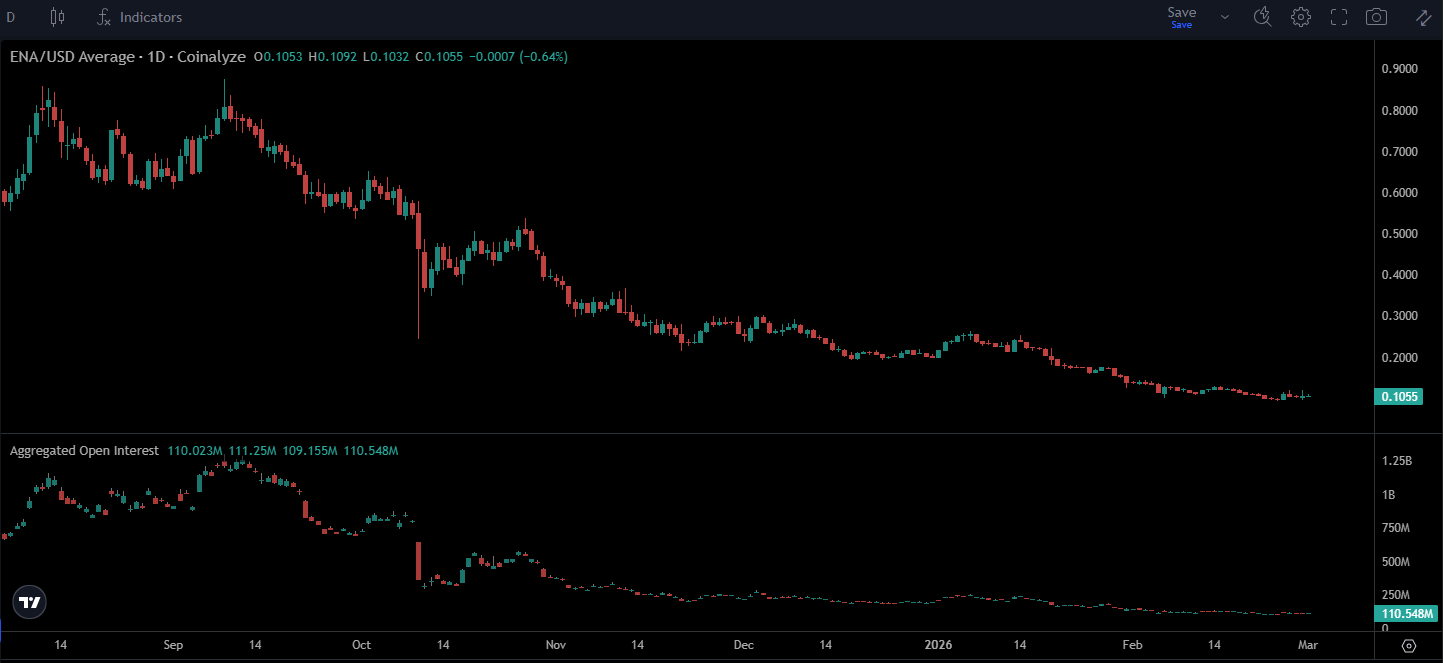The image size is (1443, 663).
Task: Open the Indicators dialog
Action: (139, 17)
